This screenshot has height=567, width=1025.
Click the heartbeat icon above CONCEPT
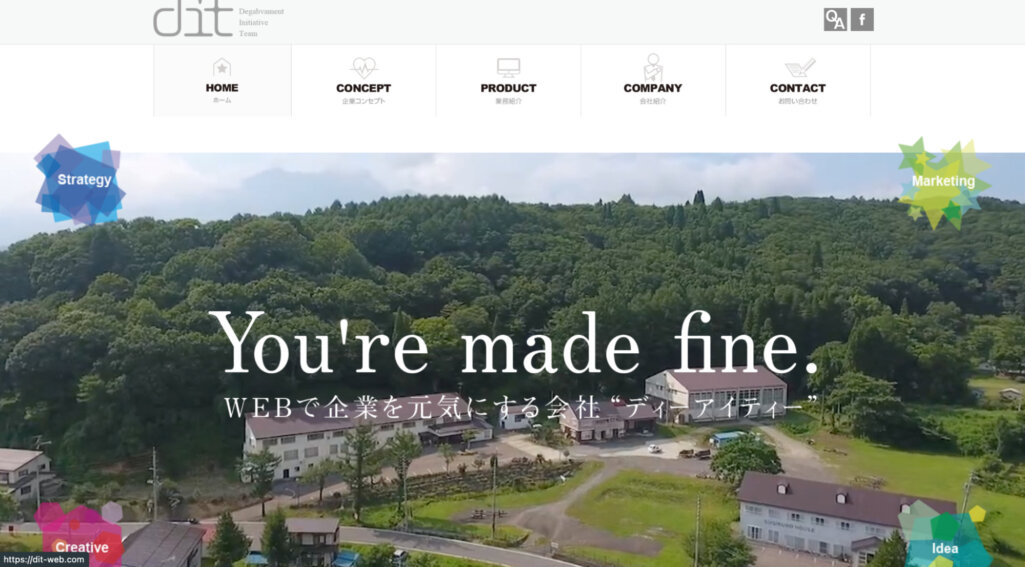[x=363, y=67]
